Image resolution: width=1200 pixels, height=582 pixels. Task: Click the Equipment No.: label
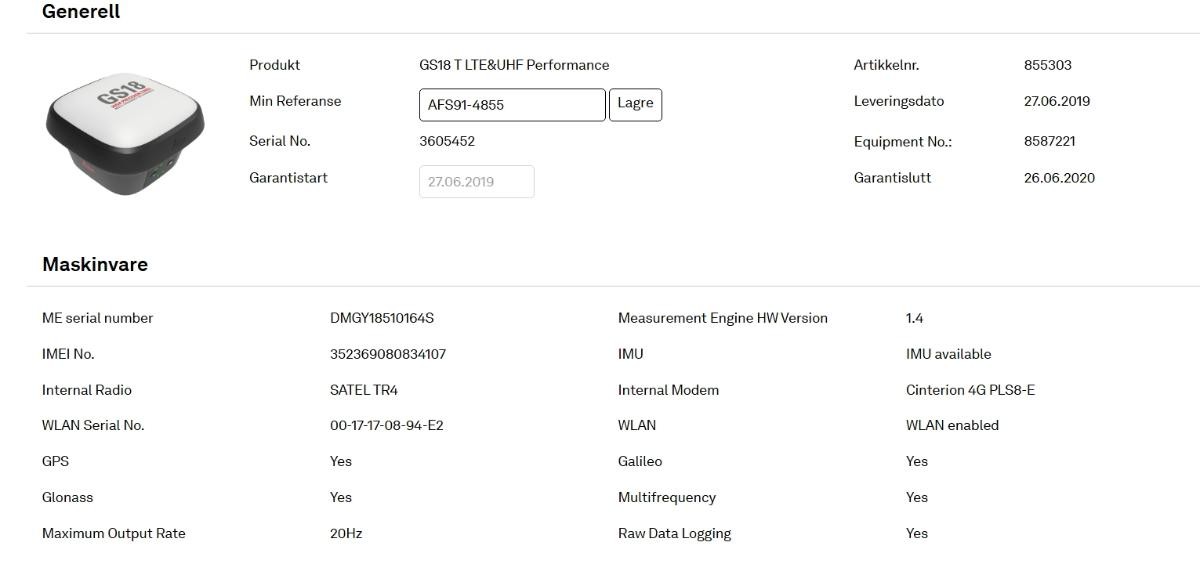point(903,142)
